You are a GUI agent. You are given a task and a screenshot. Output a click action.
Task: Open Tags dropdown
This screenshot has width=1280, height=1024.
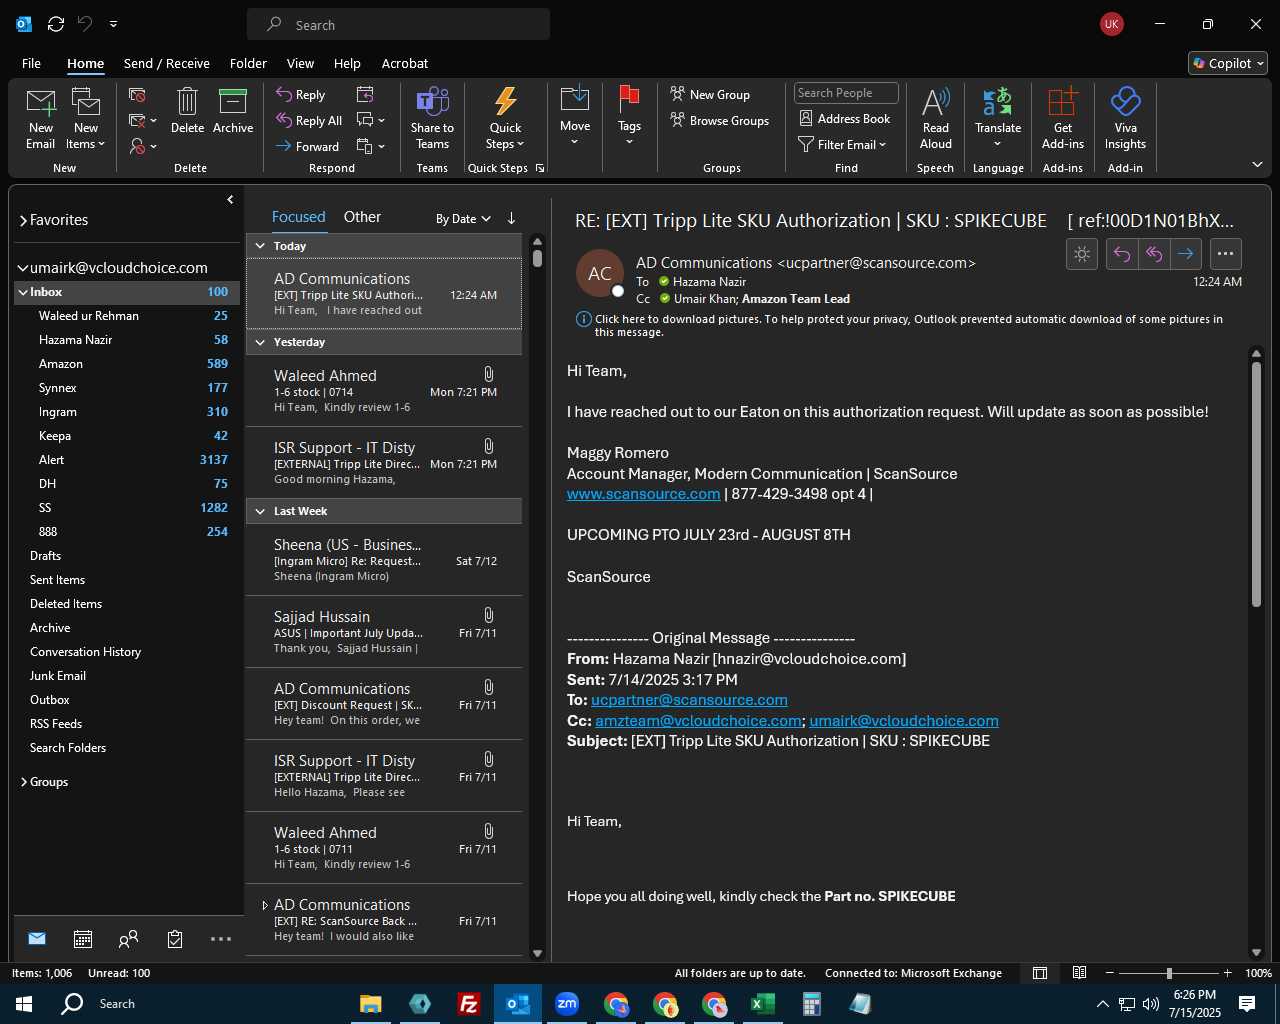[629, 118]
